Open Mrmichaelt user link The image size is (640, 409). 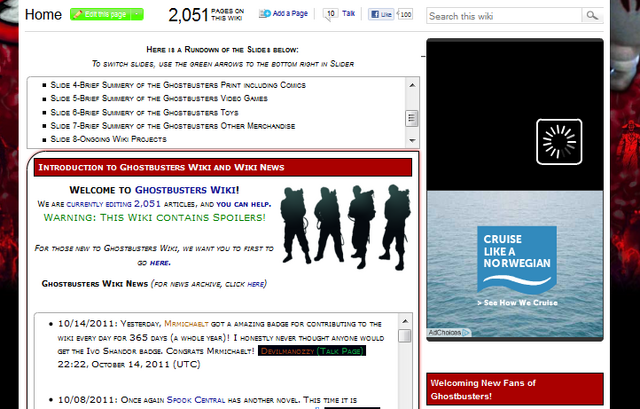click(x=186, y=324)
